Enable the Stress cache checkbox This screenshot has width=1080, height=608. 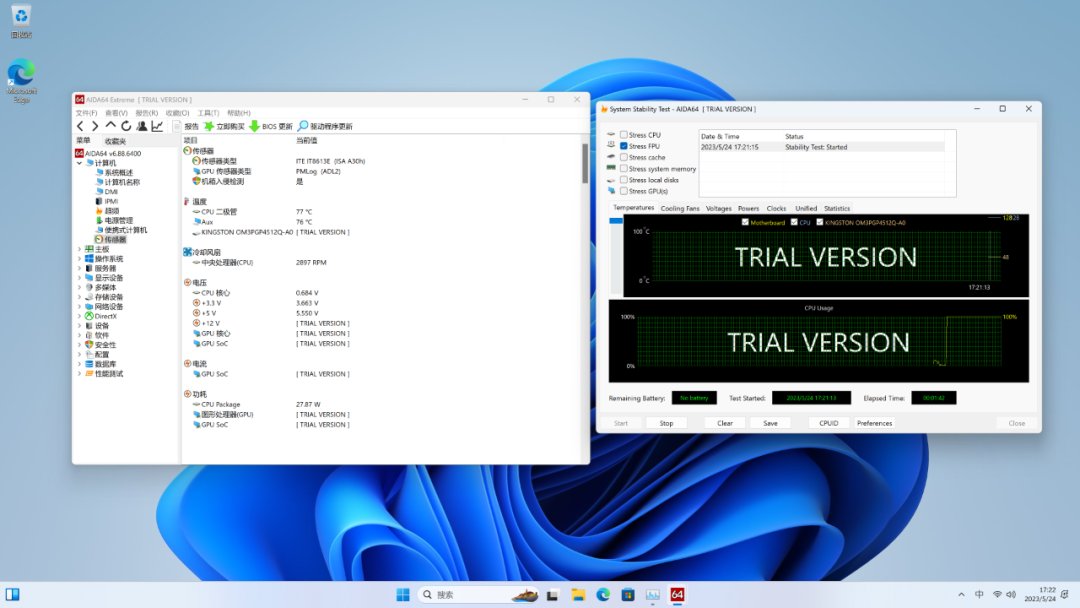tap(623, 157)
